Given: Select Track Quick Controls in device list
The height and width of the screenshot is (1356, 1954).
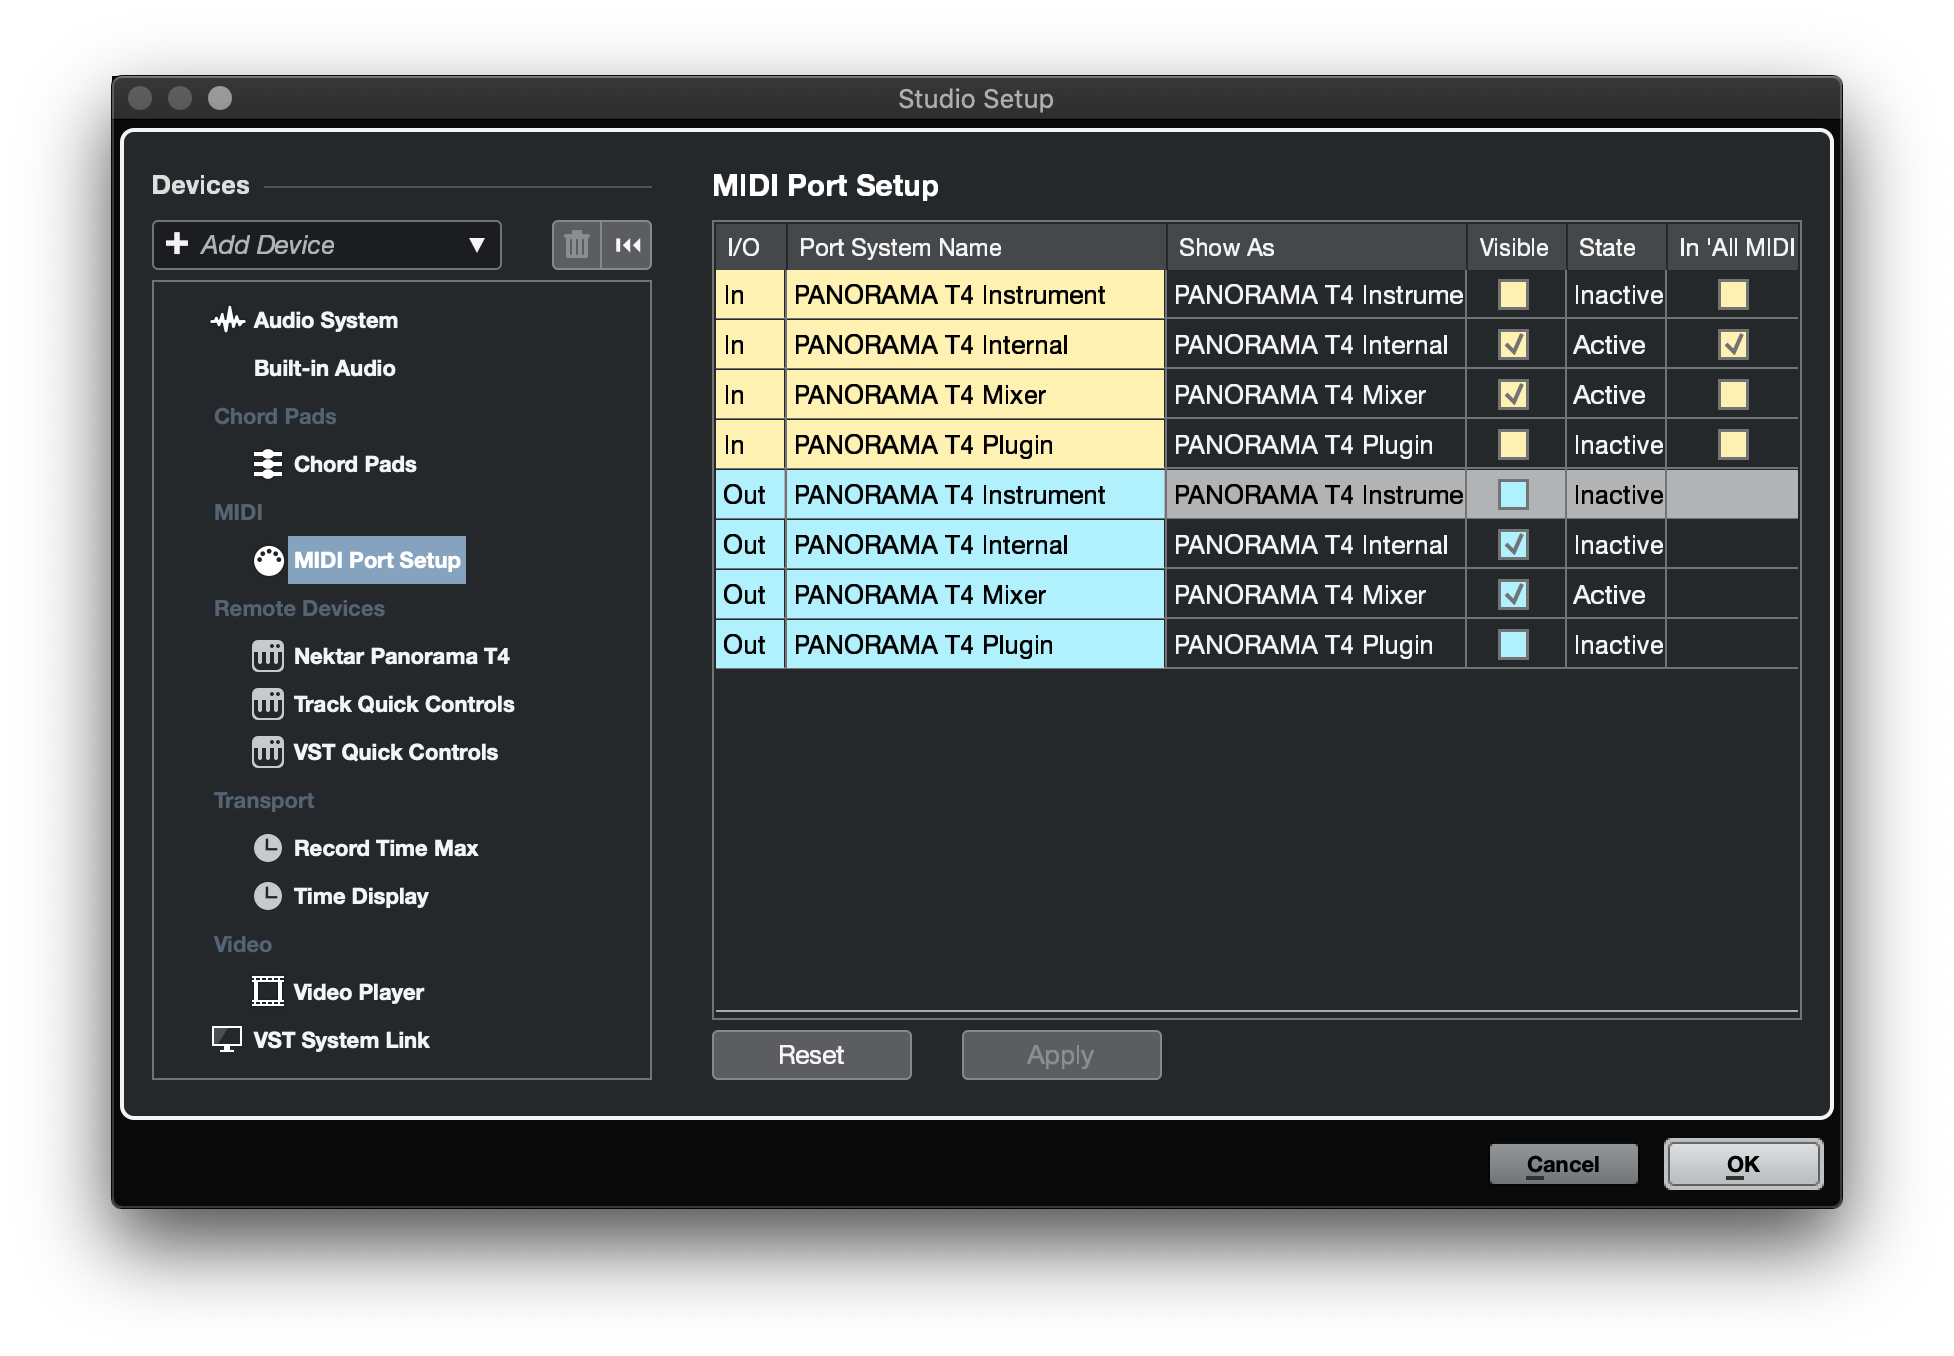Looking at the screenshot, I should [403, 704].
